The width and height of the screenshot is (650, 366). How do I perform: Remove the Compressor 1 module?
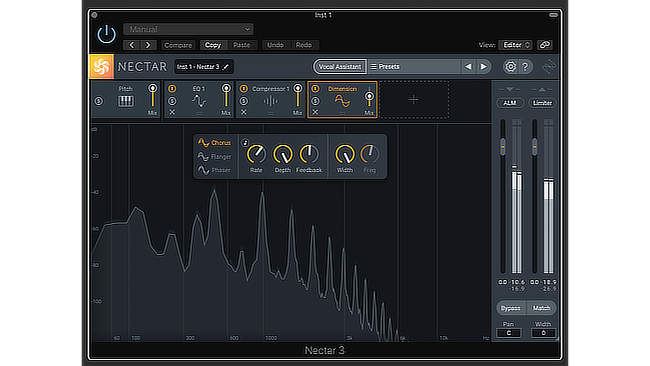pos(244,112)
